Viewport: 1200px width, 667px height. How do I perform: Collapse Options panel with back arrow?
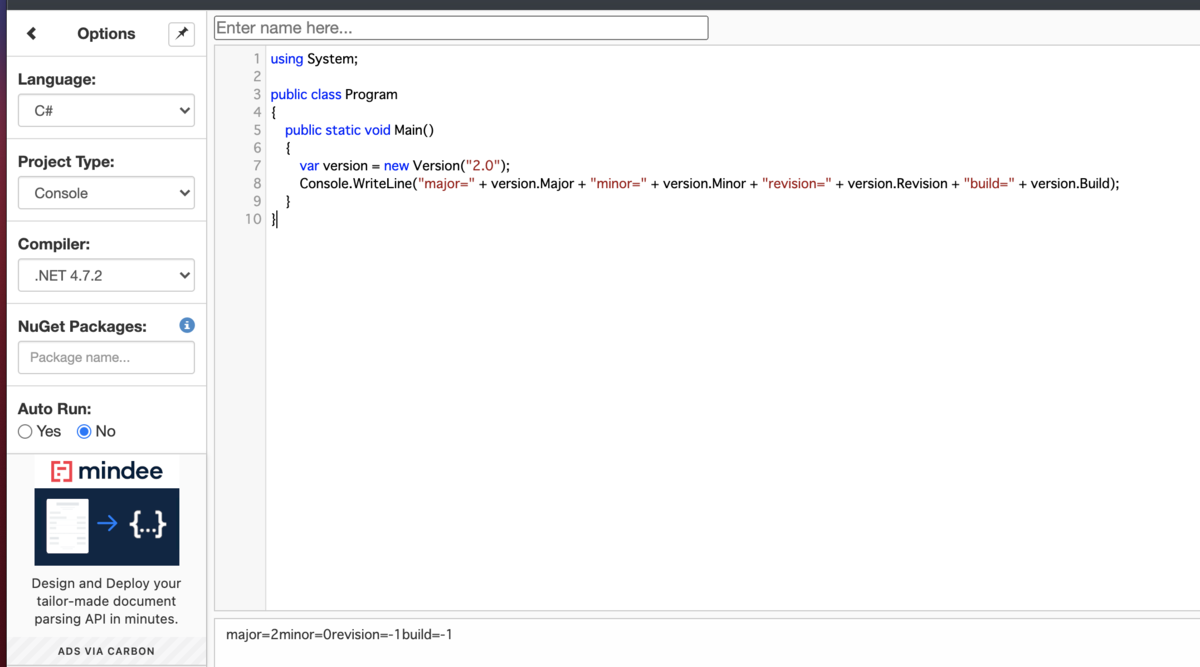click(31, 34)
